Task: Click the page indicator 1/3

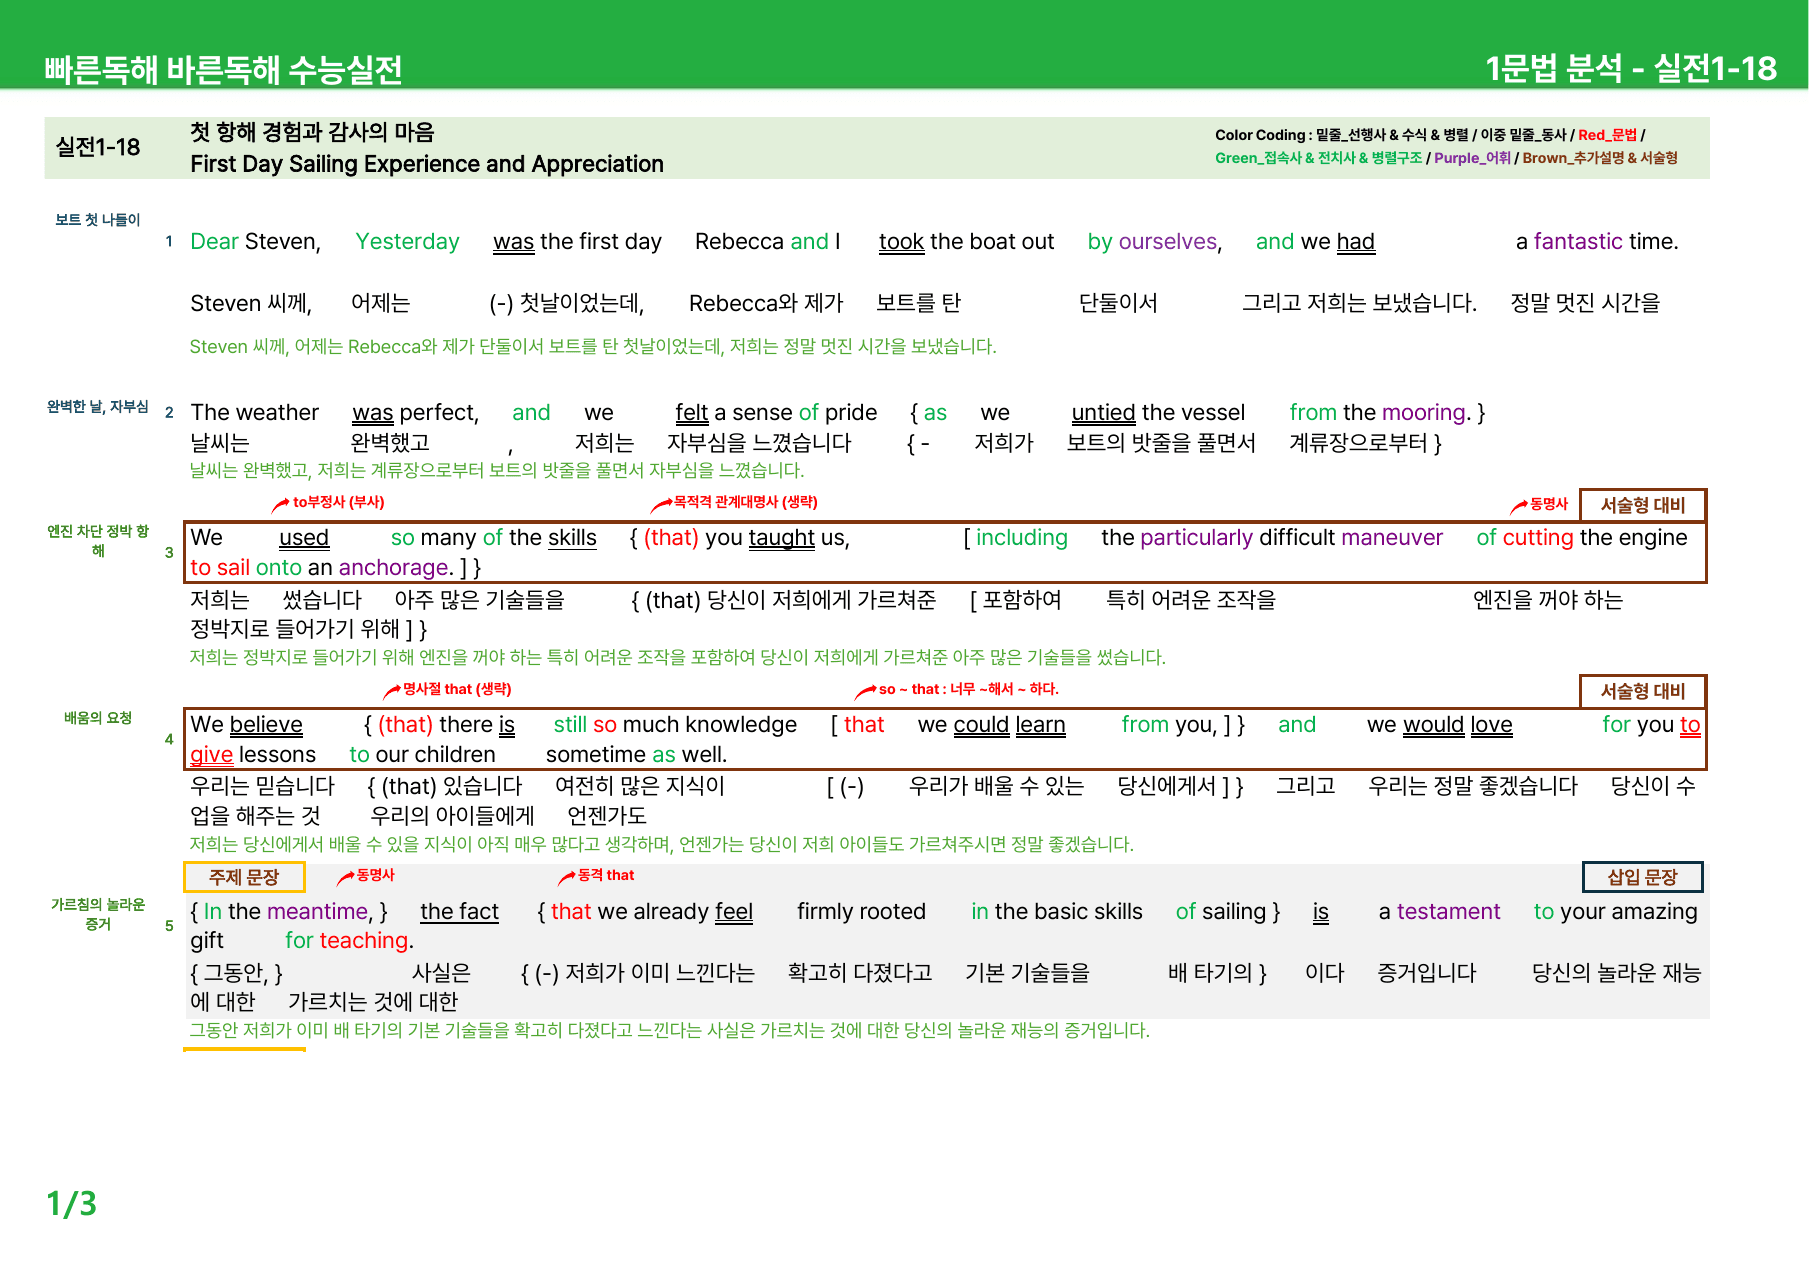Action: coord(72,1203)
